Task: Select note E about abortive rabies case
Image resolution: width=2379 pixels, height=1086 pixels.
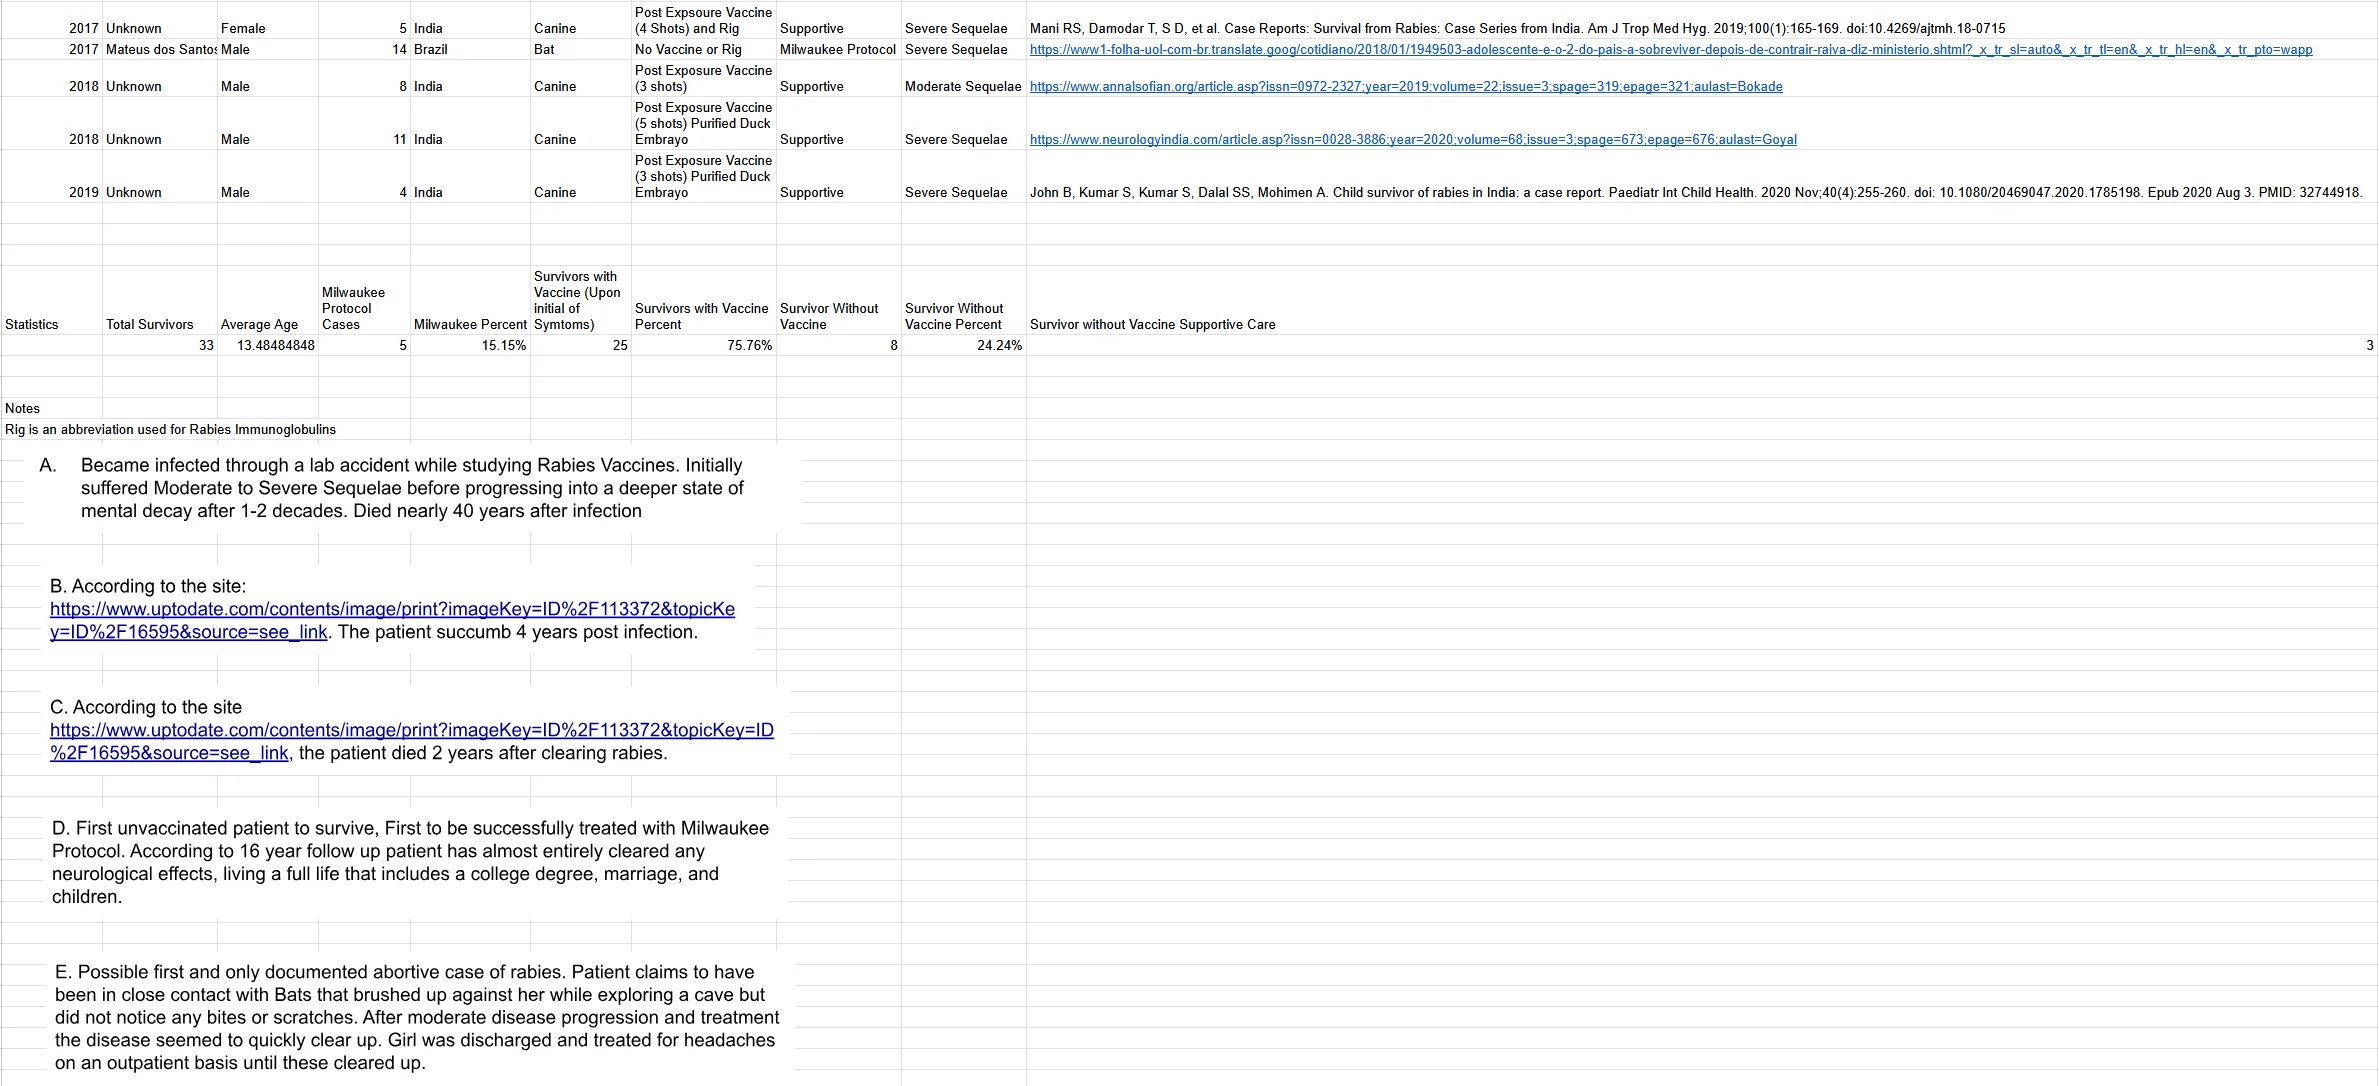Action: pos(418,1017)
